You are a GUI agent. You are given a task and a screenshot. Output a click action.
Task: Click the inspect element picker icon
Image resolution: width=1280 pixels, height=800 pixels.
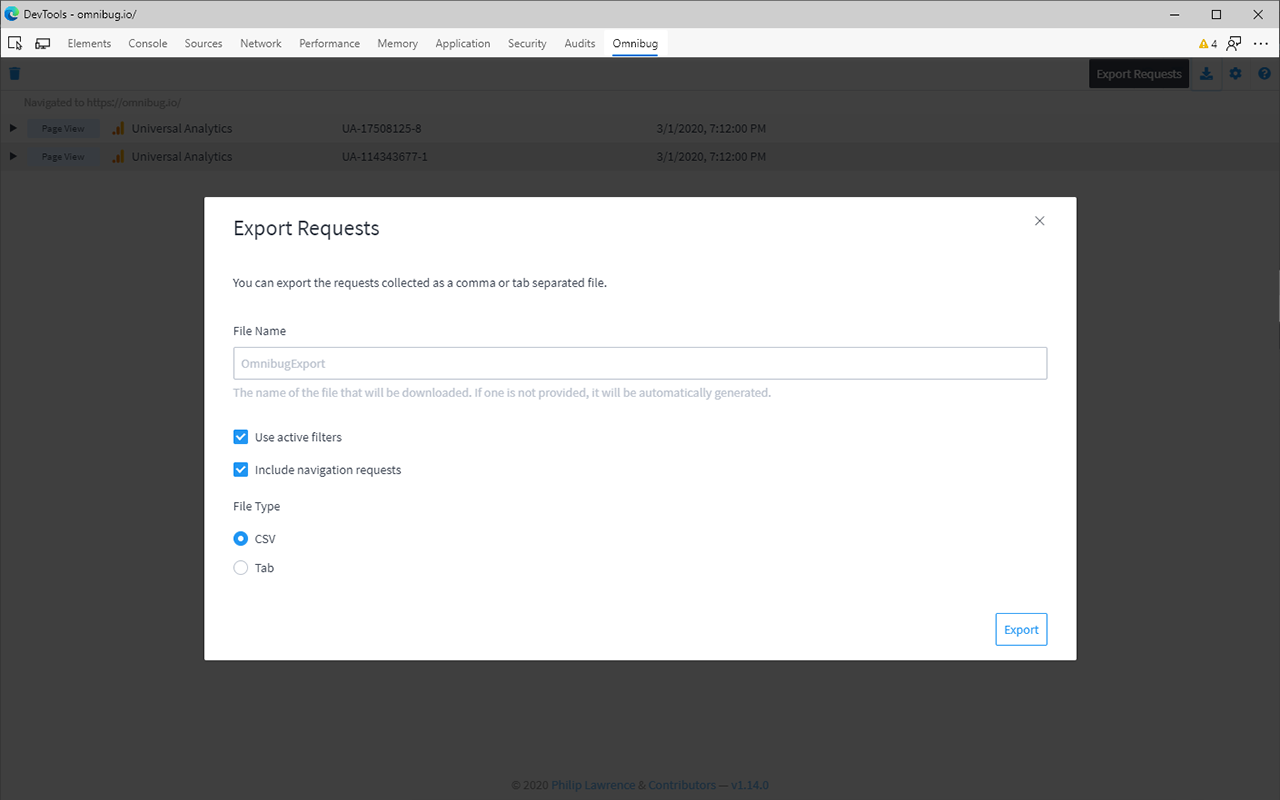click(x=15, y=43)
